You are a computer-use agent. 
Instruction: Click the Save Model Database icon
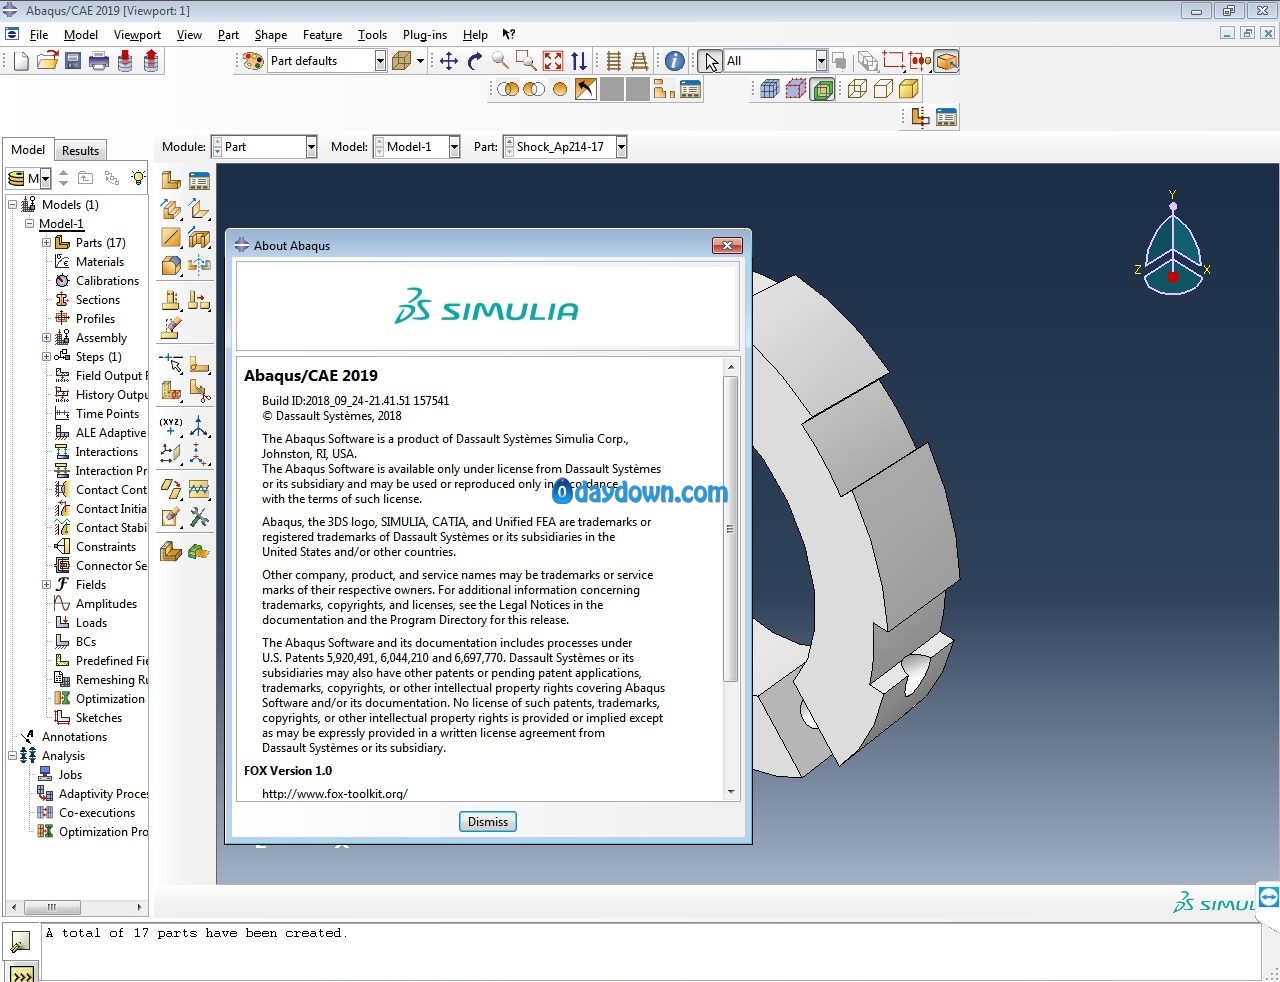click(x=73, y=61)
